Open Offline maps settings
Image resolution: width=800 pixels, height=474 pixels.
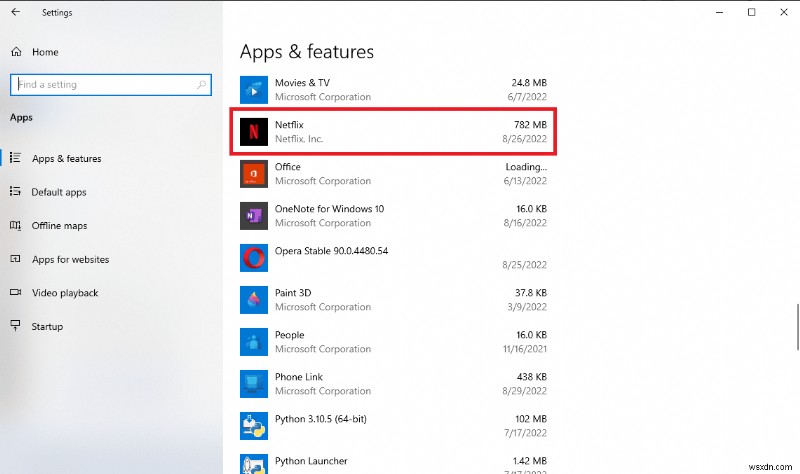point(59,226)
